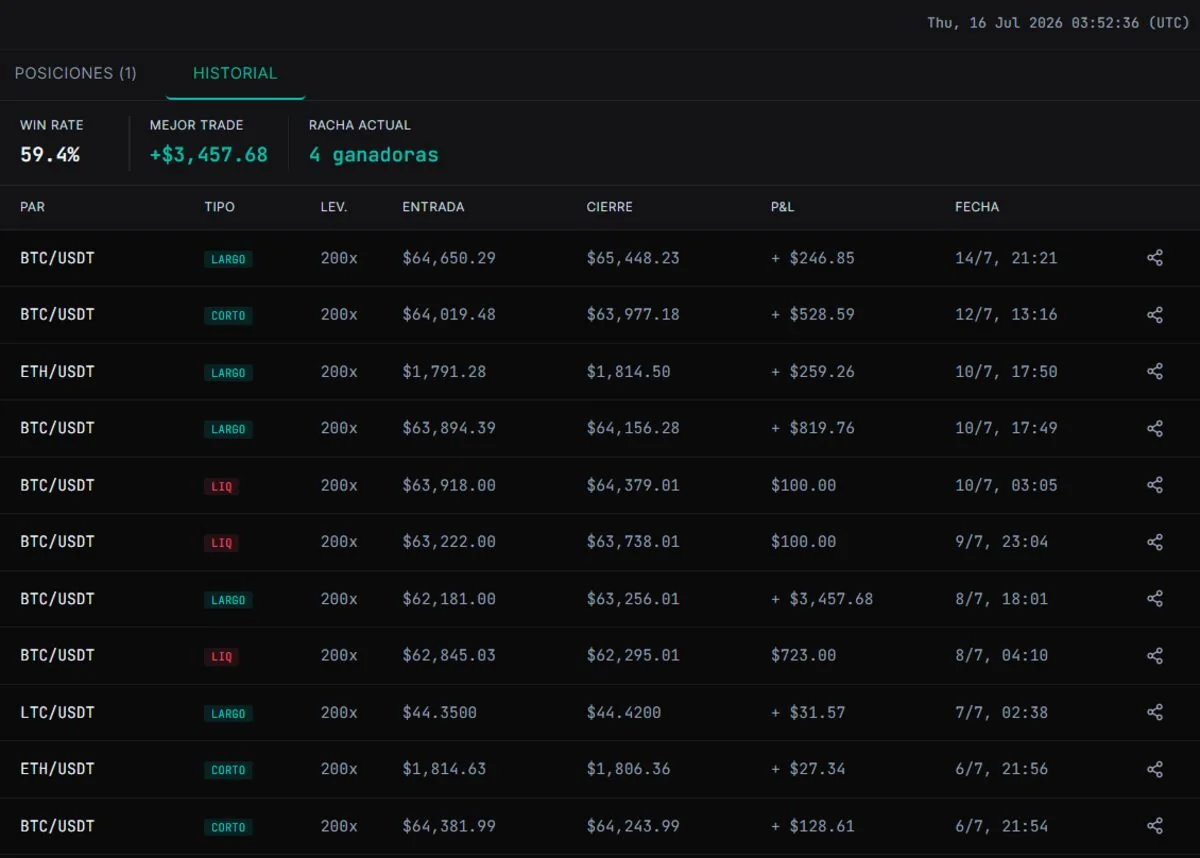The image size is (1200, 858).
Task: Select LIQ badge on the 10/7, 03:05 row
Action: click(x=221, y=486)
